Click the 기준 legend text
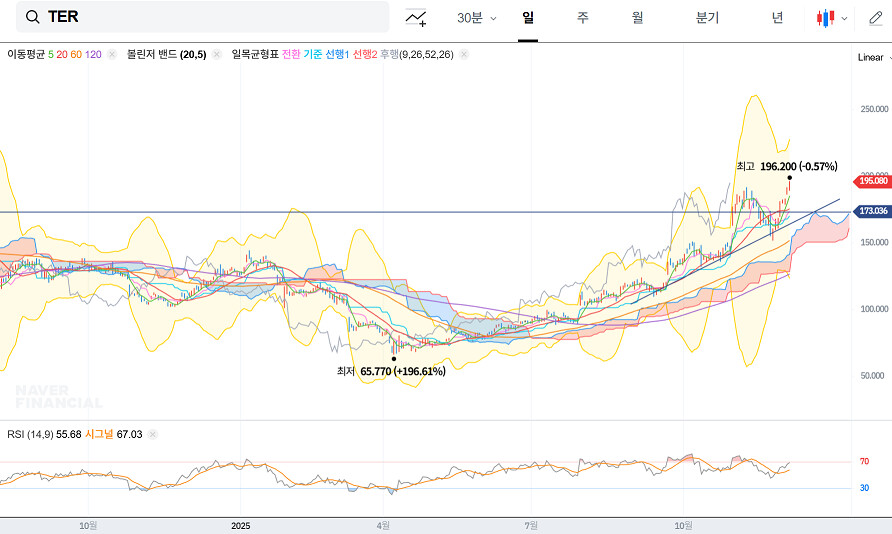892x534 pixels. [312, 55]
